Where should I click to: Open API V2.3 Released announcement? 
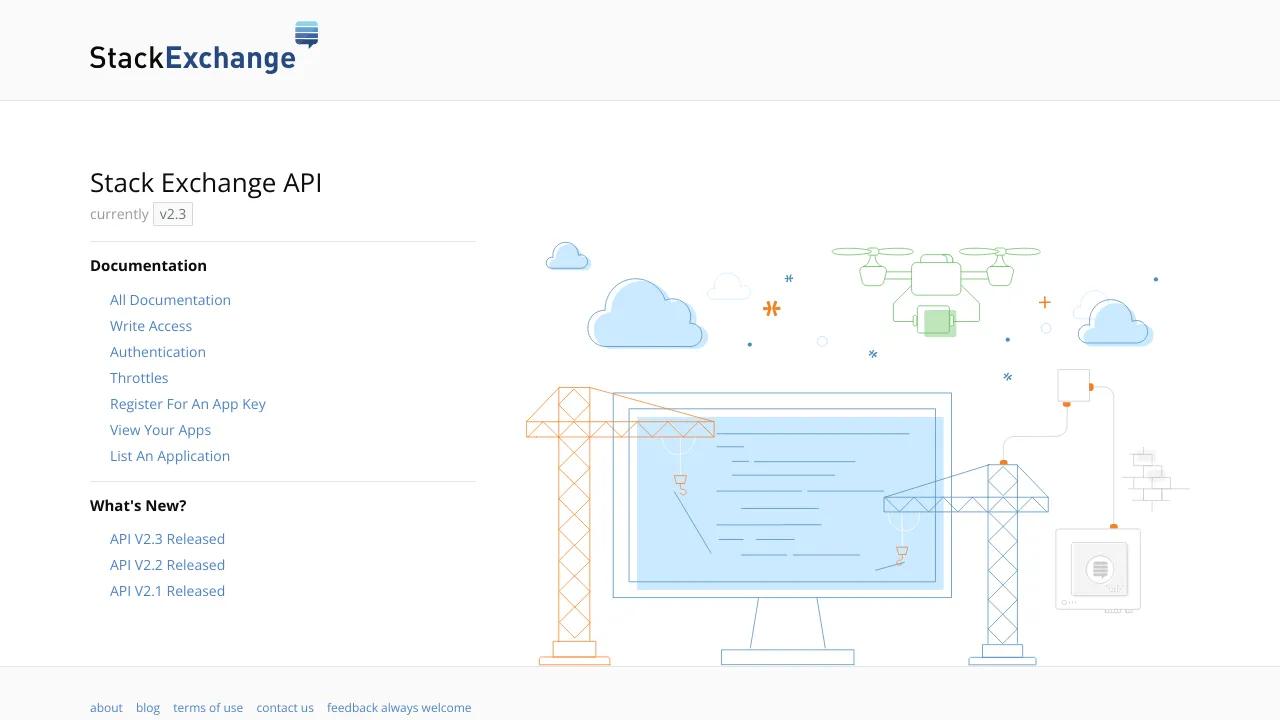[167, 539]
